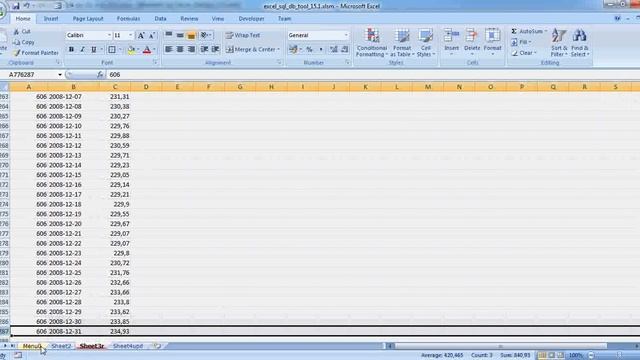Click Delete cells button
Image resolution: width=640 pixels, height=360 pixels.
[x=472, y=42]
